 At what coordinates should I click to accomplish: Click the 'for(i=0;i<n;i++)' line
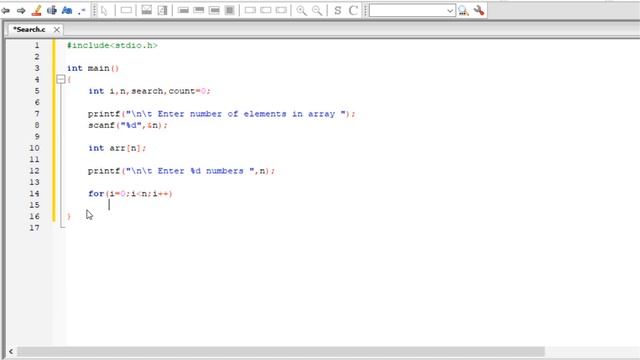tap(130, 194)
